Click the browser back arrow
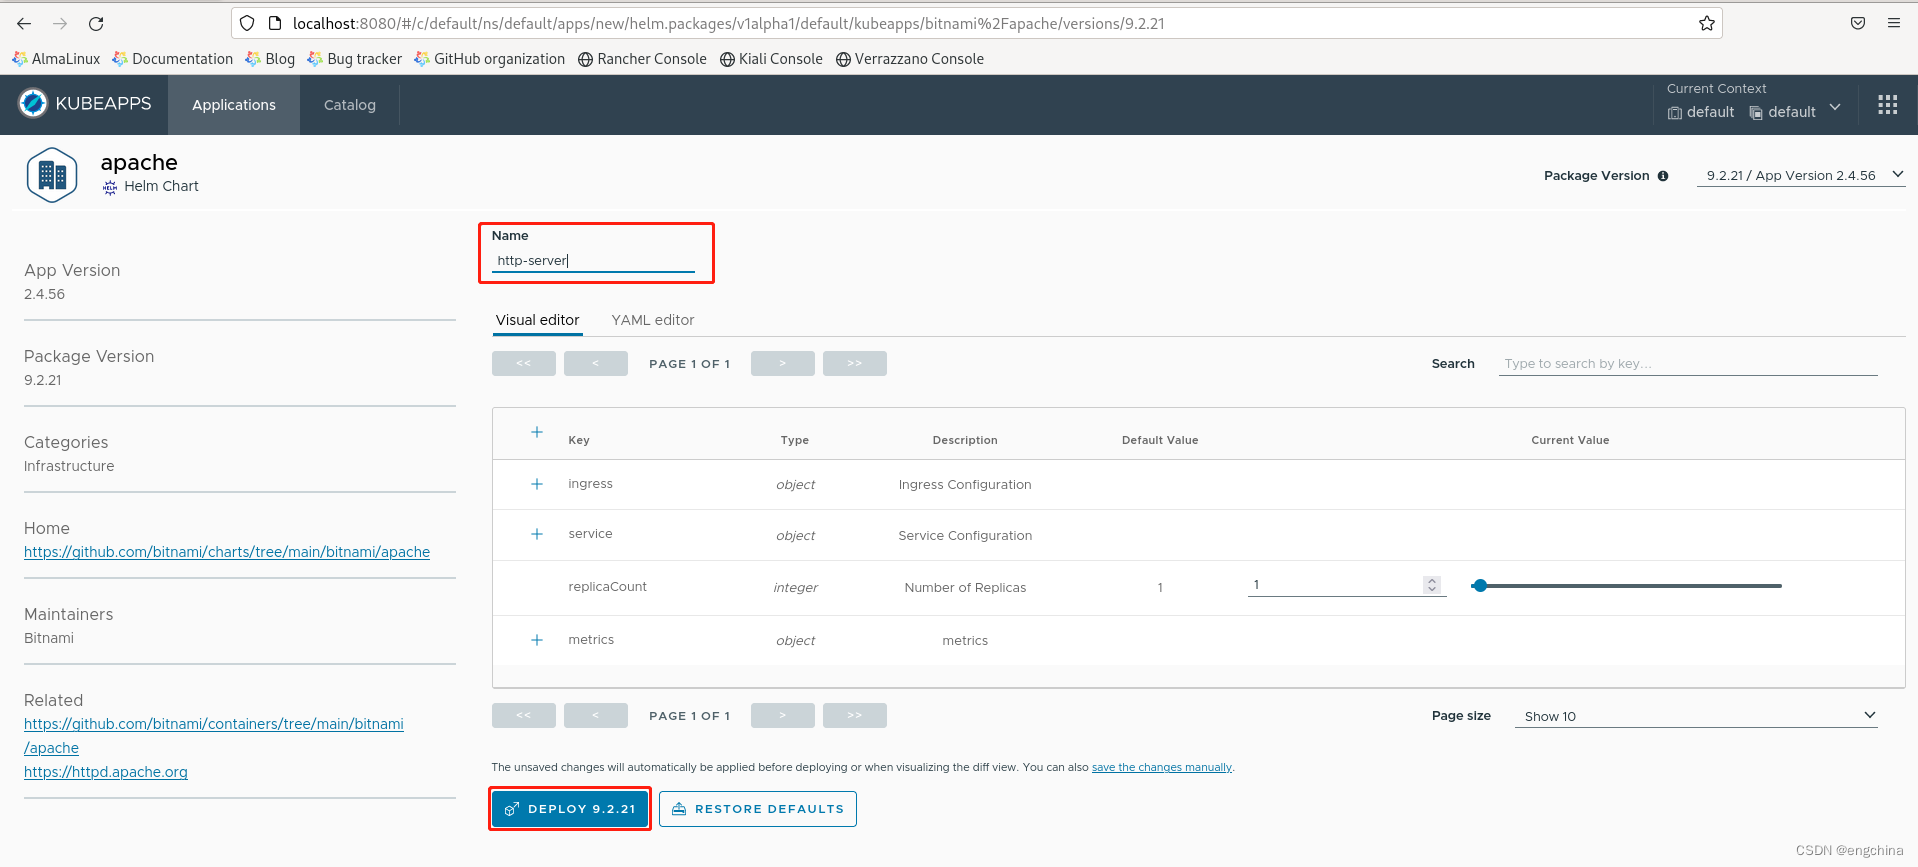1918x867 pixels. click(24, 23)
